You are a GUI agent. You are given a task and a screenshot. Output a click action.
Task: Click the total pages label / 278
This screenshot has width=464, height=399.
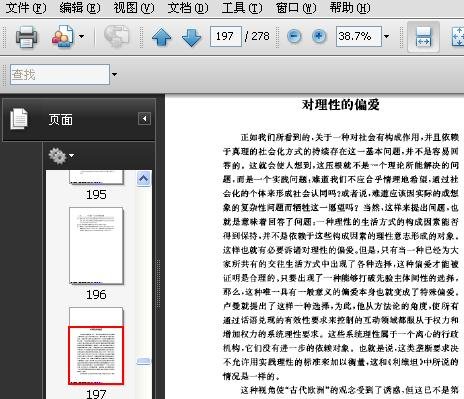[257, 36]
